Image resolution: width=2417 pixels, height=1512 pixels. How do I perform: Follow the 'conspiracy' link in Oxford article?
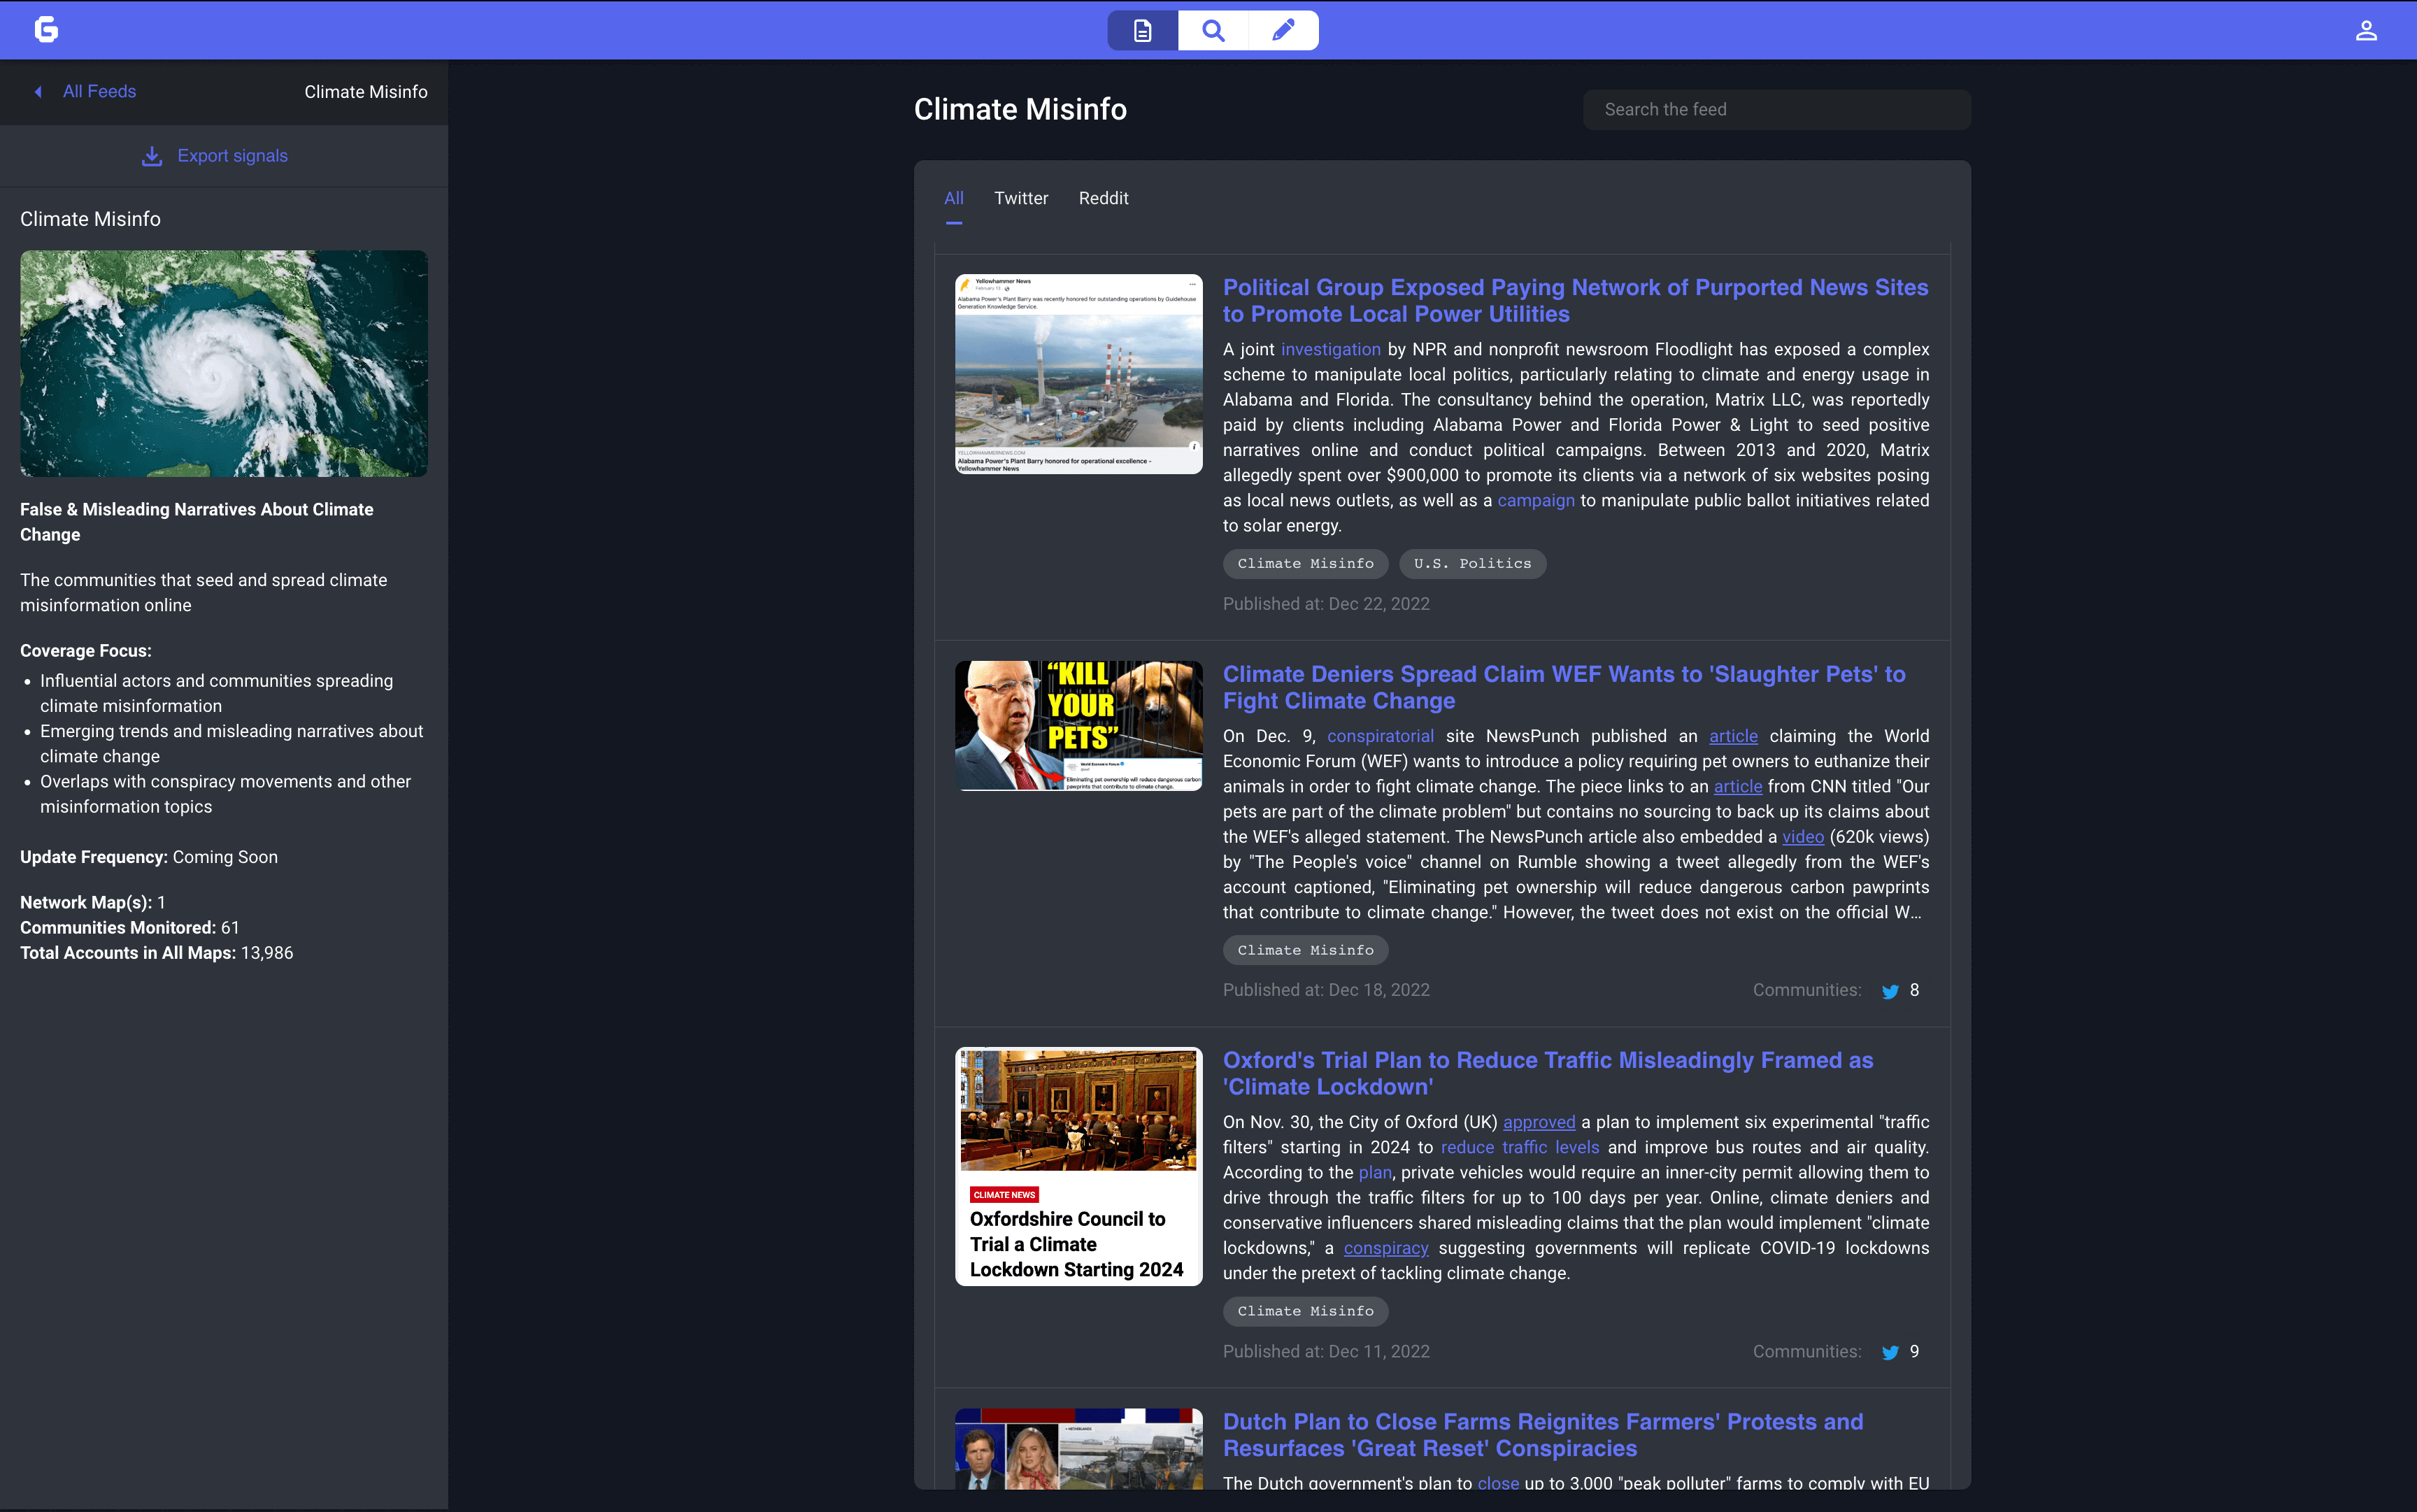coord(1385,1248)
